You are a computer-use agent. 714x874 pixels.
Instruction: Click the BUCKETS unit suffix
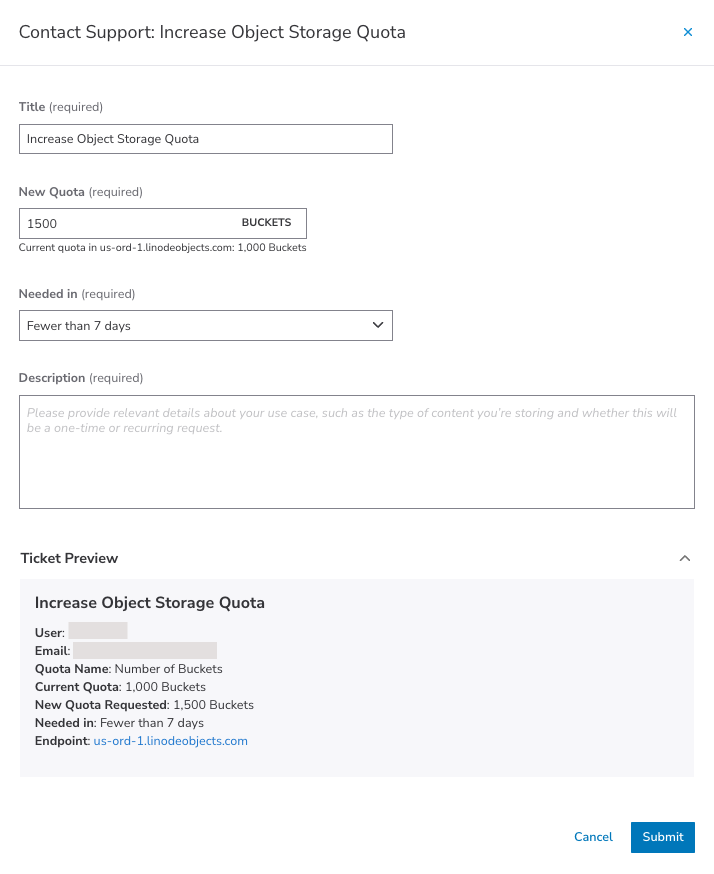coord(266,223)
